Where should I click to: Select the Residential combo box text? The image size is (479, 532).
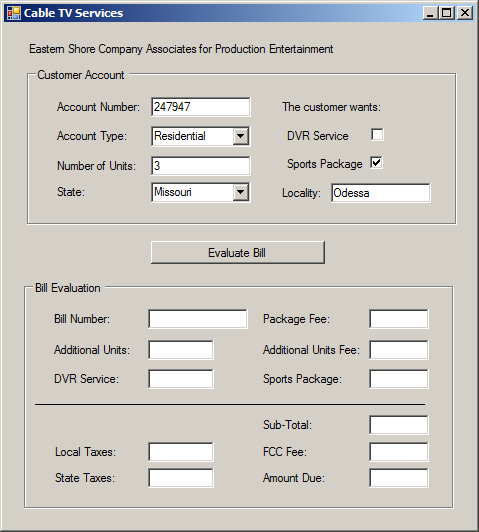193,136
